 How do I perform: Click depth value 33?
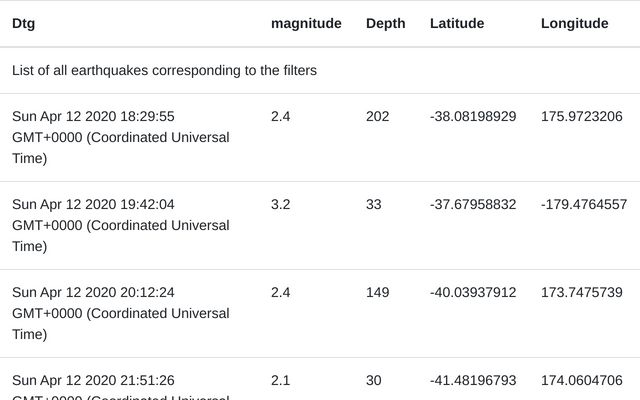[373, 204]
